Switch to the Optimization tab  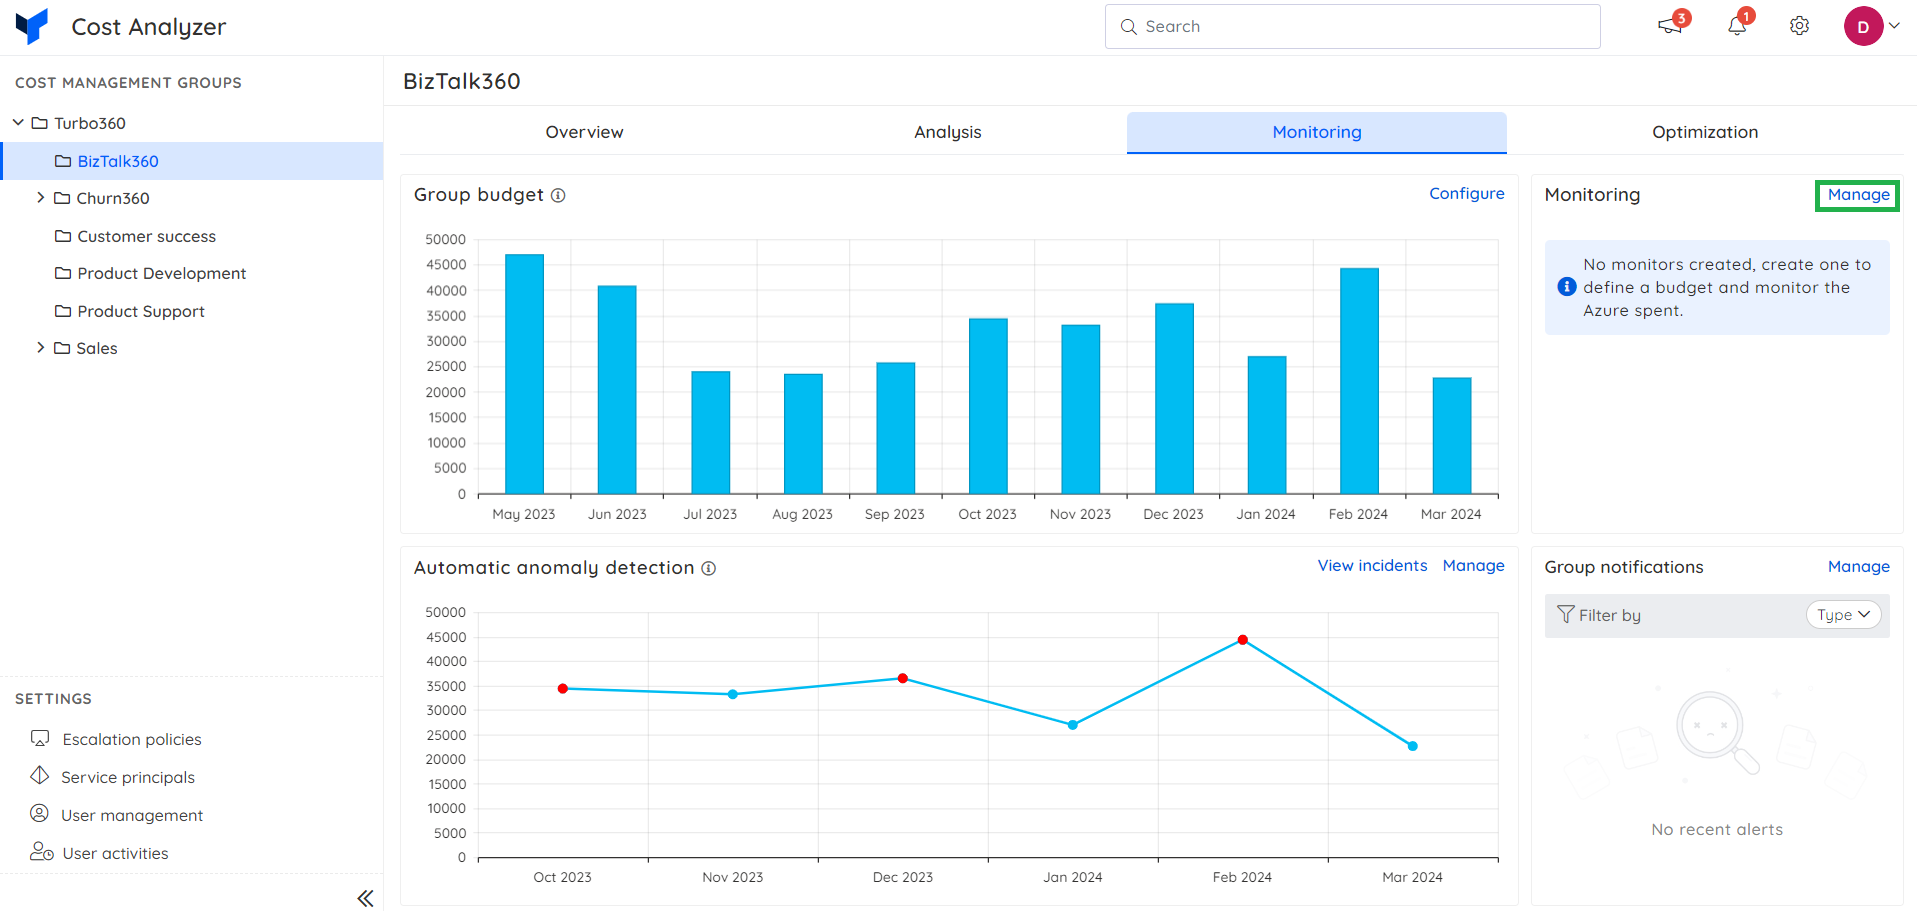[x=1705, y=132]
